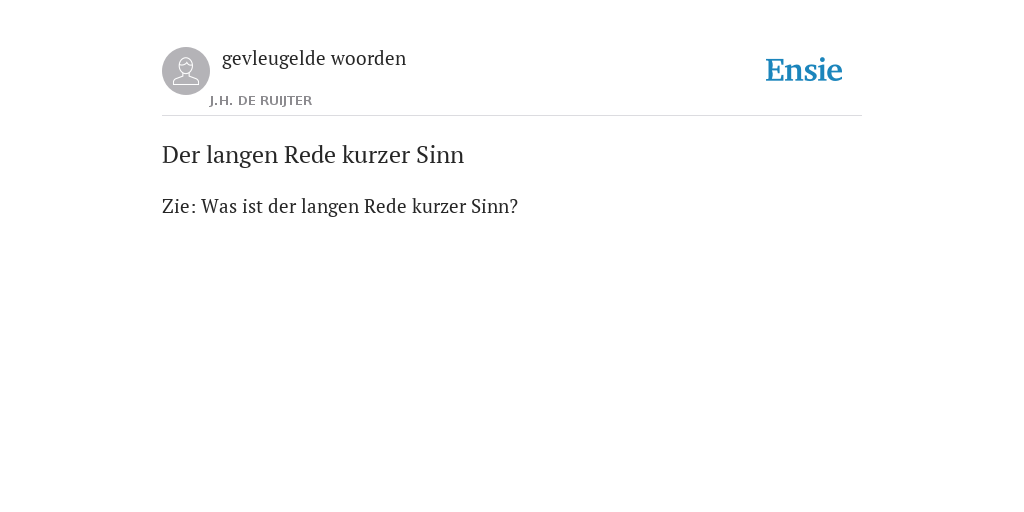Click 'ist' in the body sentence
The image size is (1024, 512).
point(252,206)
